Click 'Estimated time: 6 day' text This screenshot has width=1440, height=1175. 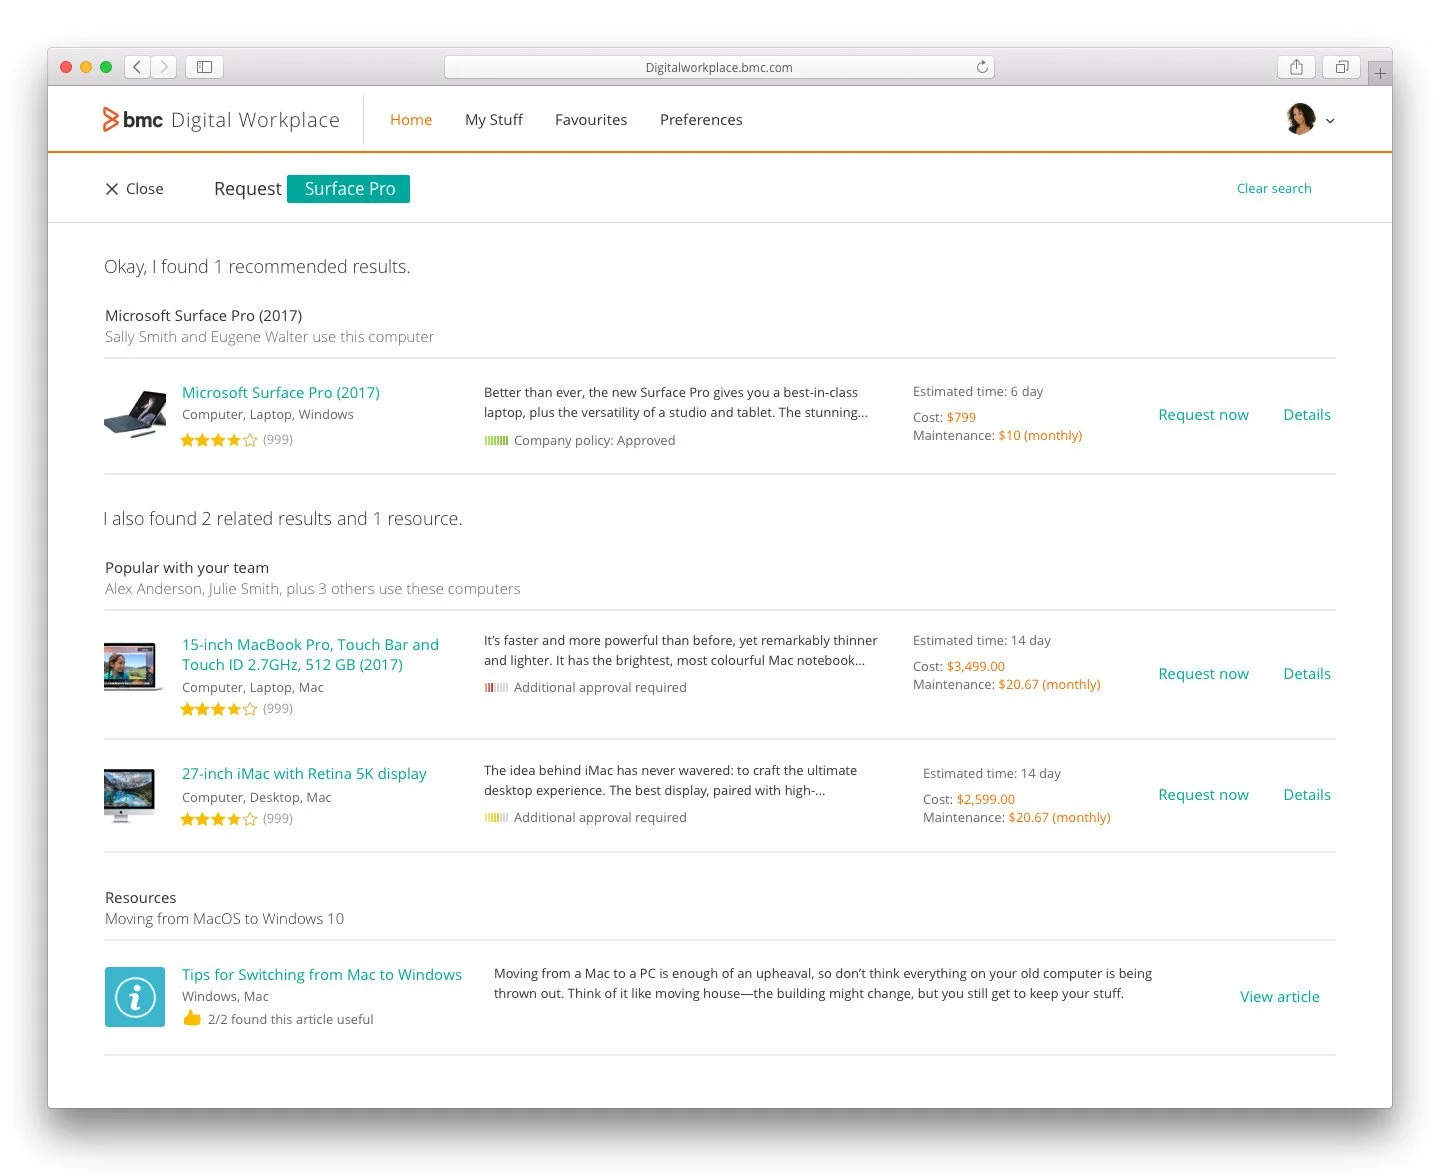click(978, 392)
